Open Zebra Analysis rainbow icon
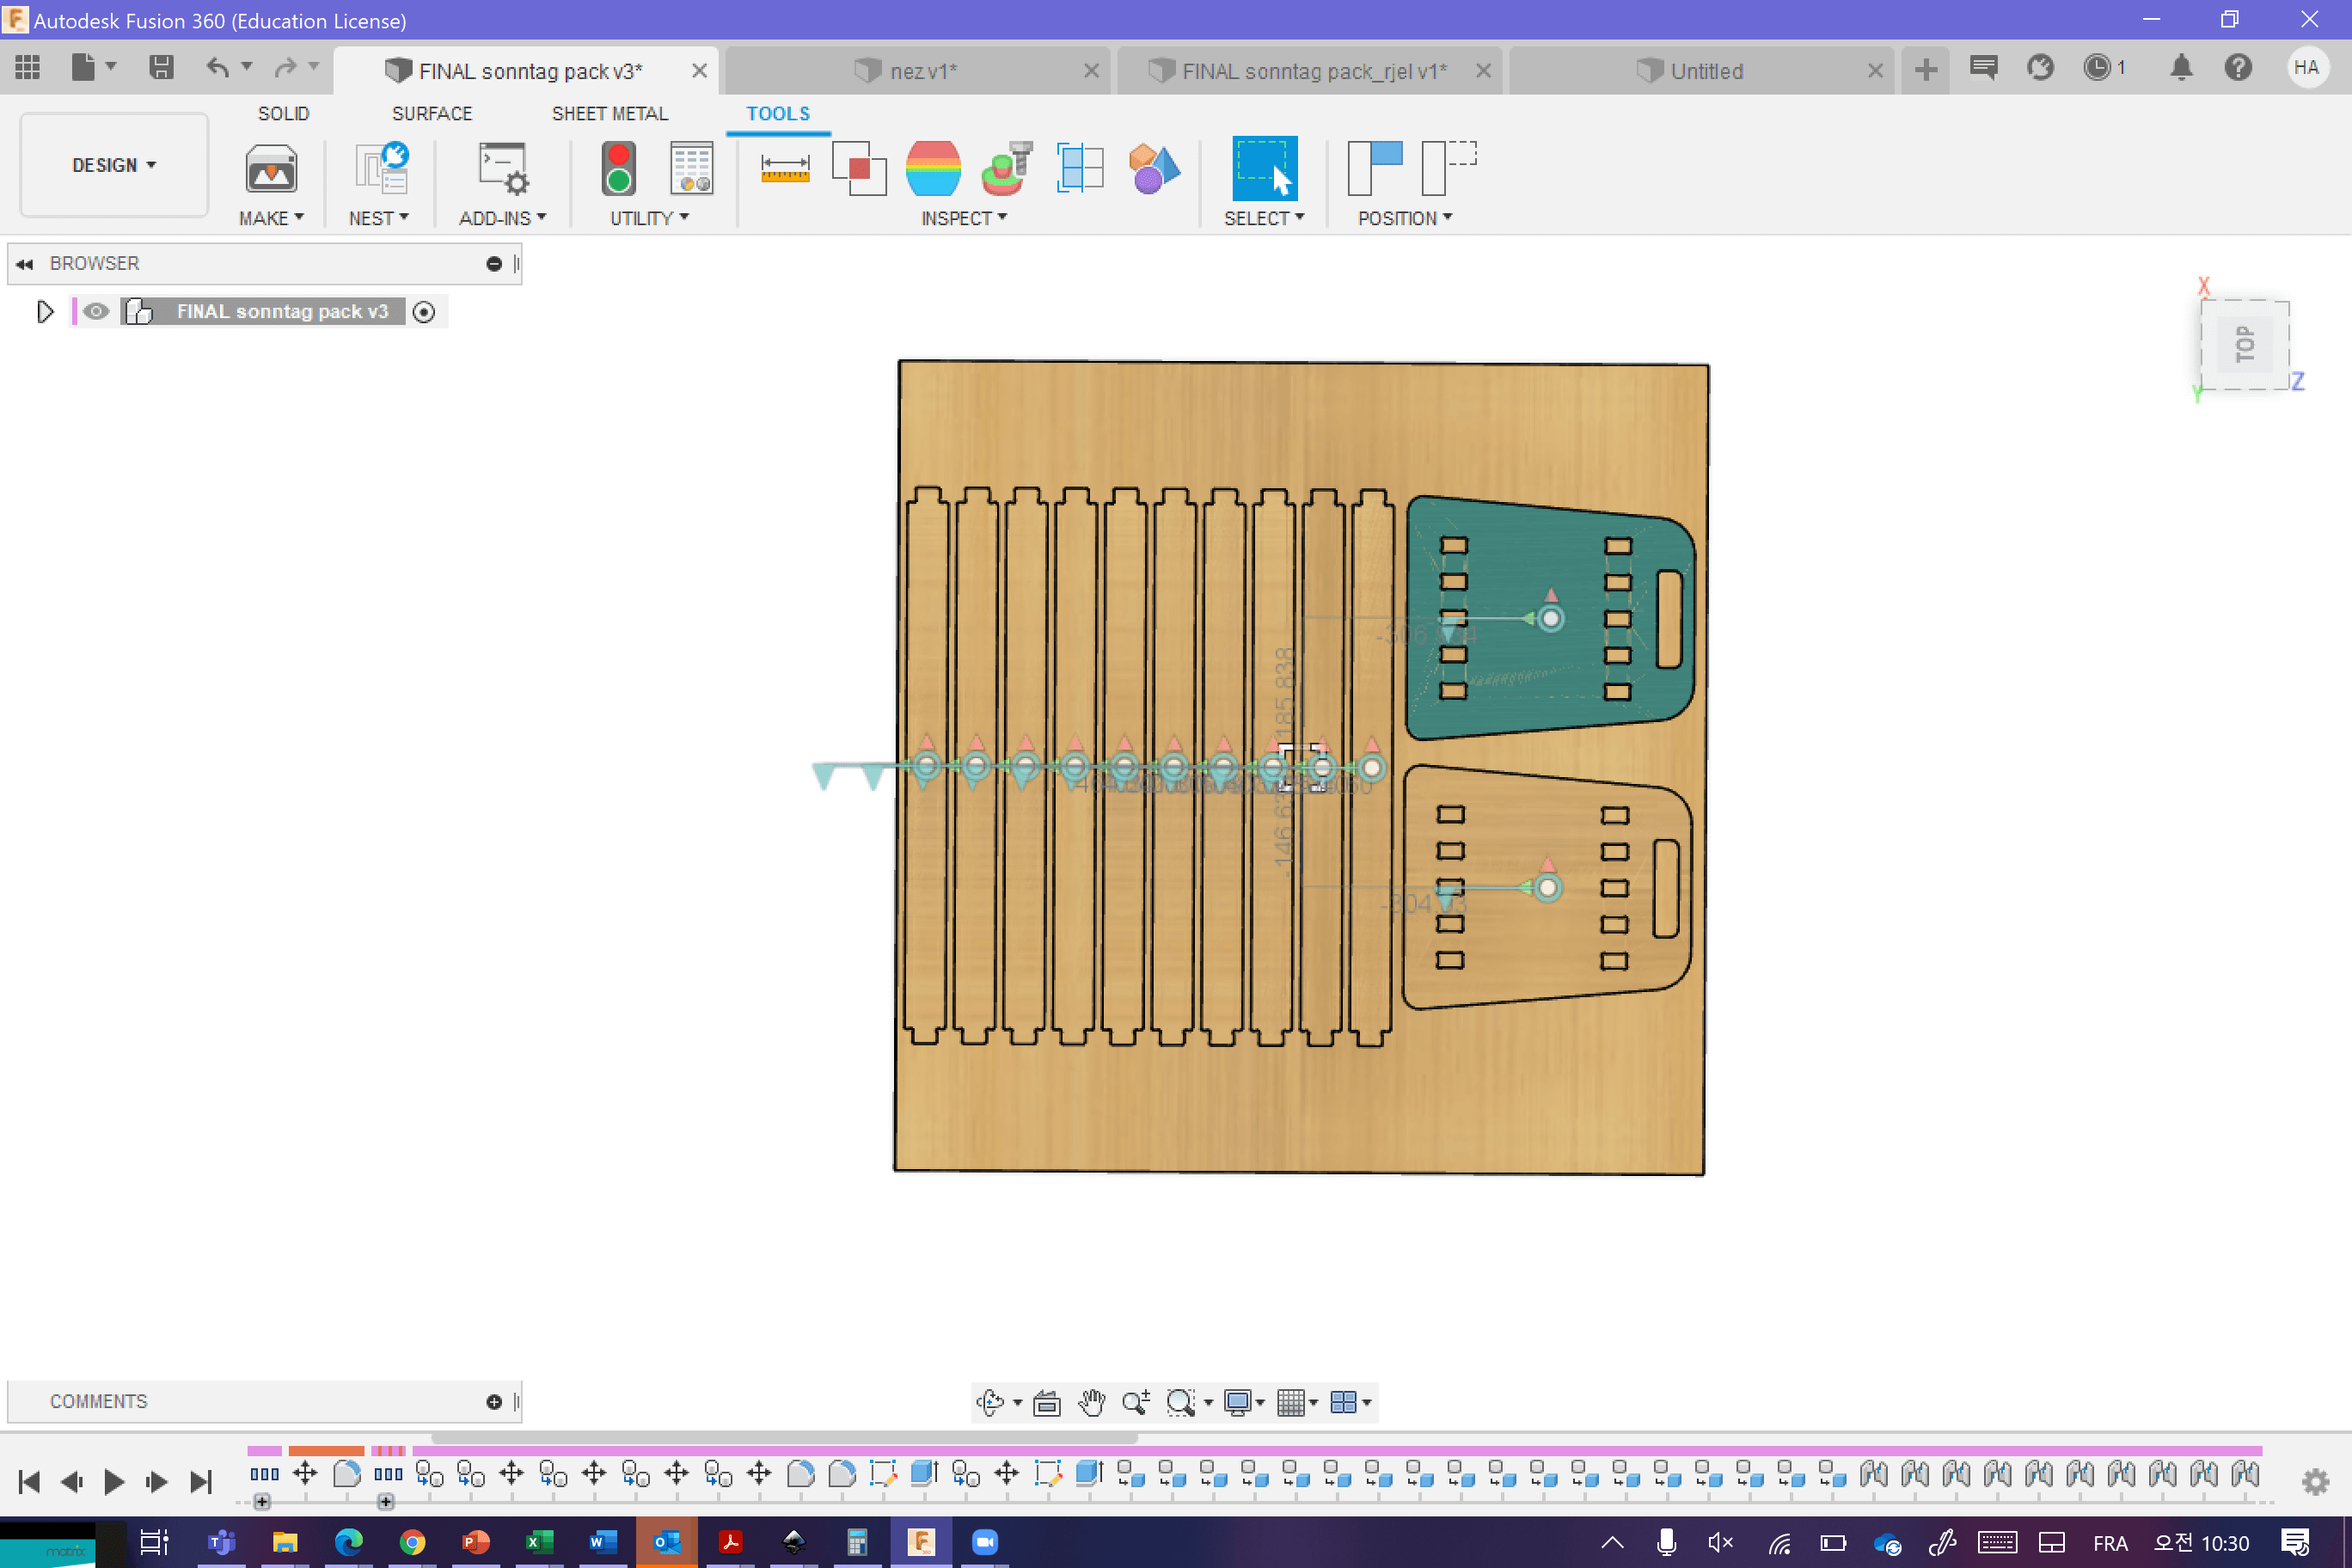The image size is (2352, 1568). pyautogui.click(x=932, y=167)
